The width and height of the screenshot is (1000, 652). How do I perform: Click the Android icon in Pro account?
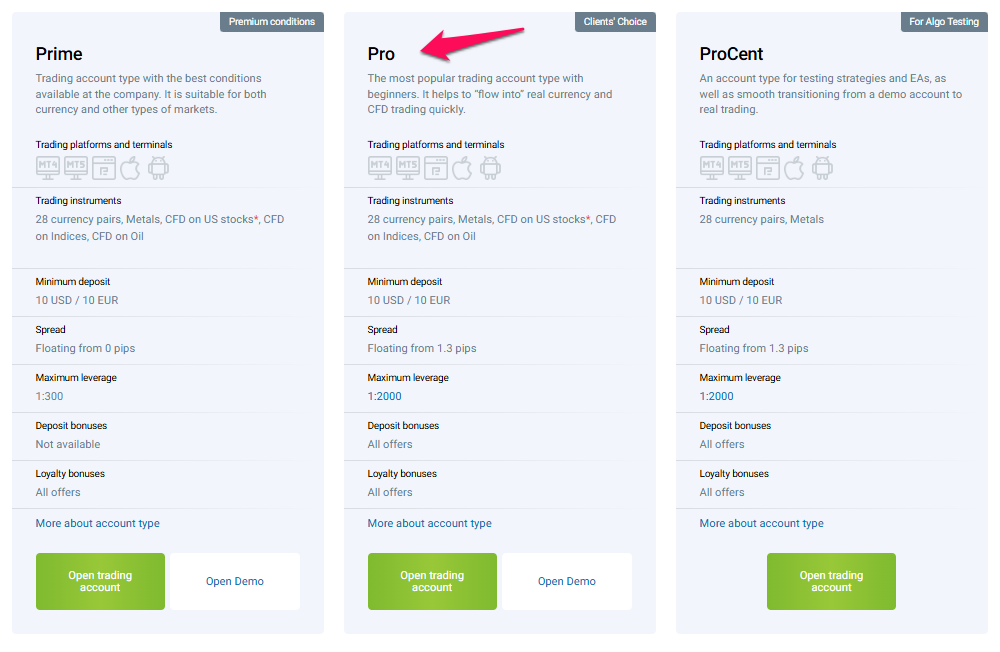pos(490,167)
